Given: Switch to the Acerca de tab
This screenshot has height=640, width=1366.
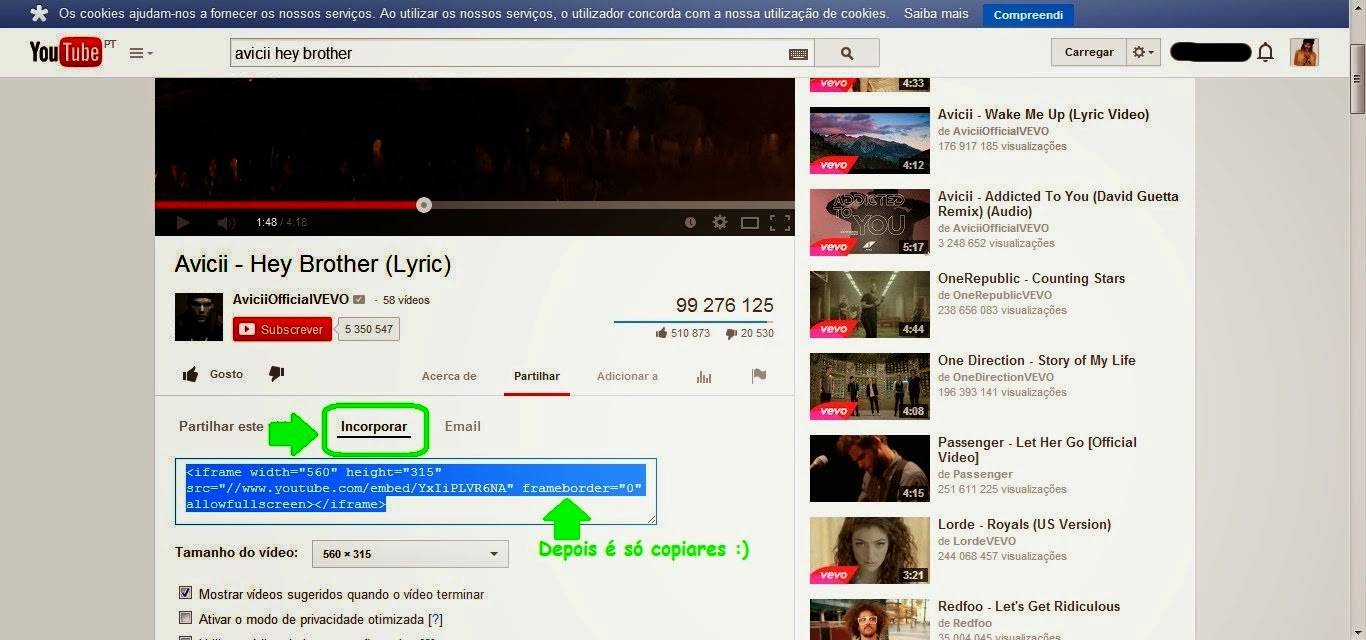Looking at the screenshot, I should [x=449, y=376].
